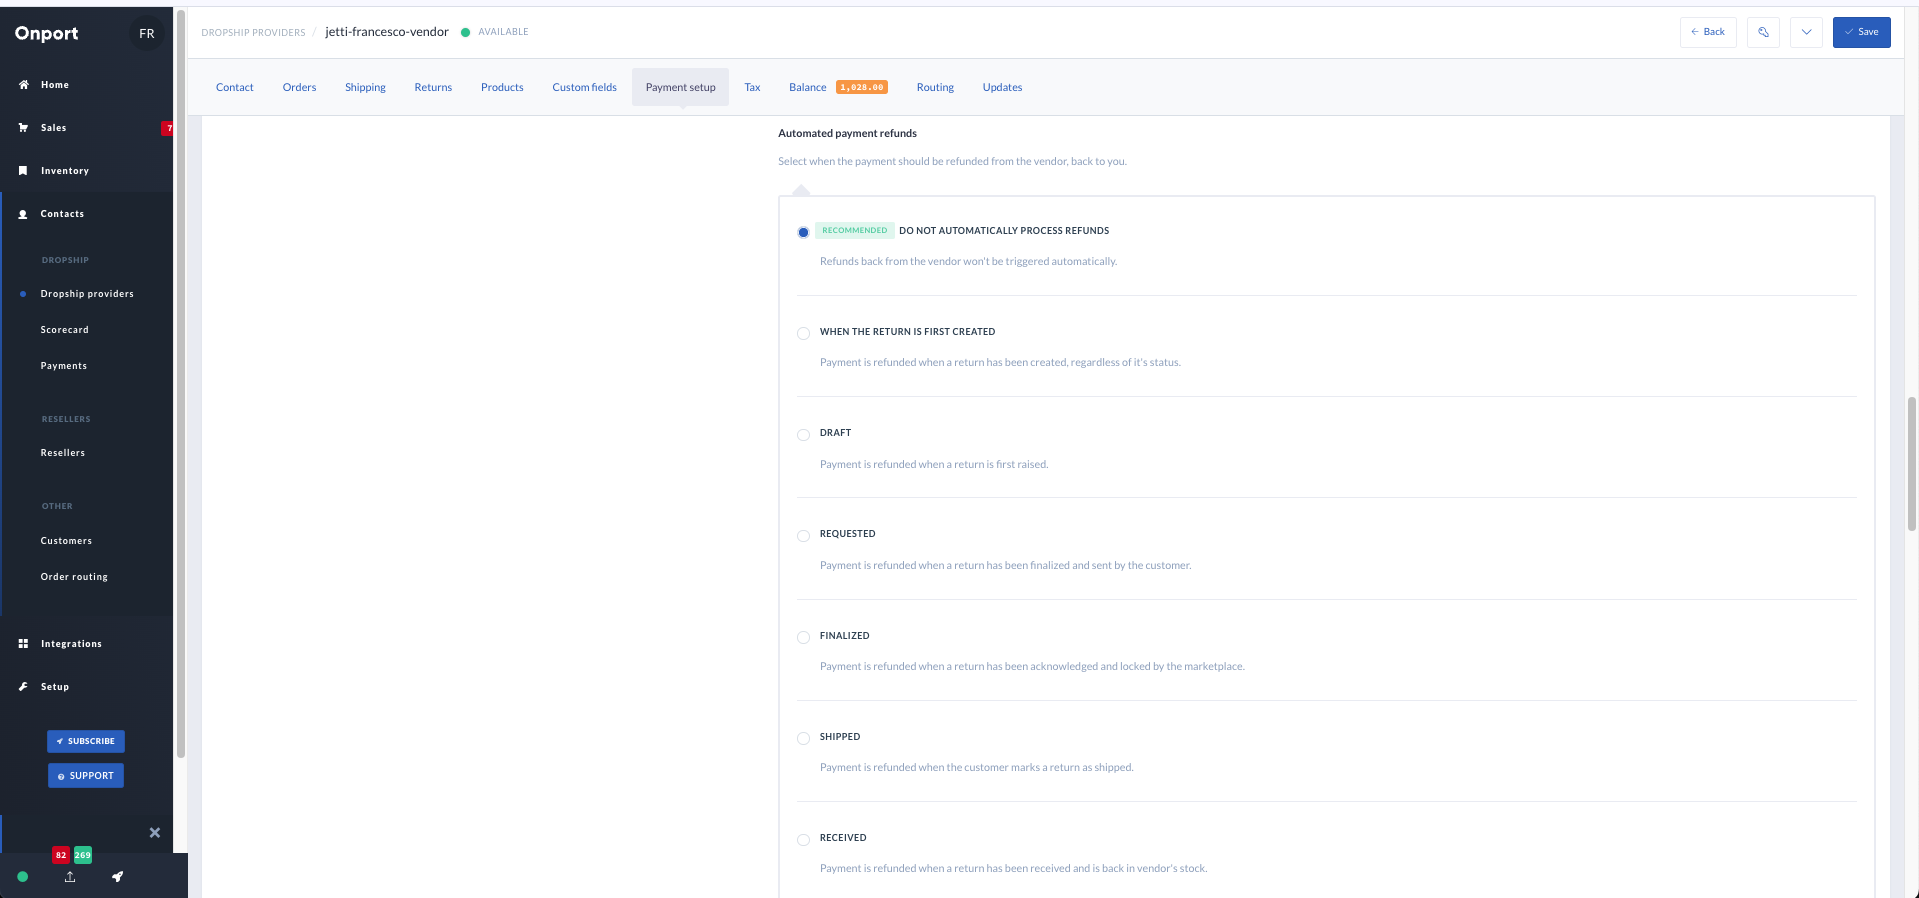Open Contacts in sidebar
The width and height of the screenshot is (1919, 898).
[62, 214]
